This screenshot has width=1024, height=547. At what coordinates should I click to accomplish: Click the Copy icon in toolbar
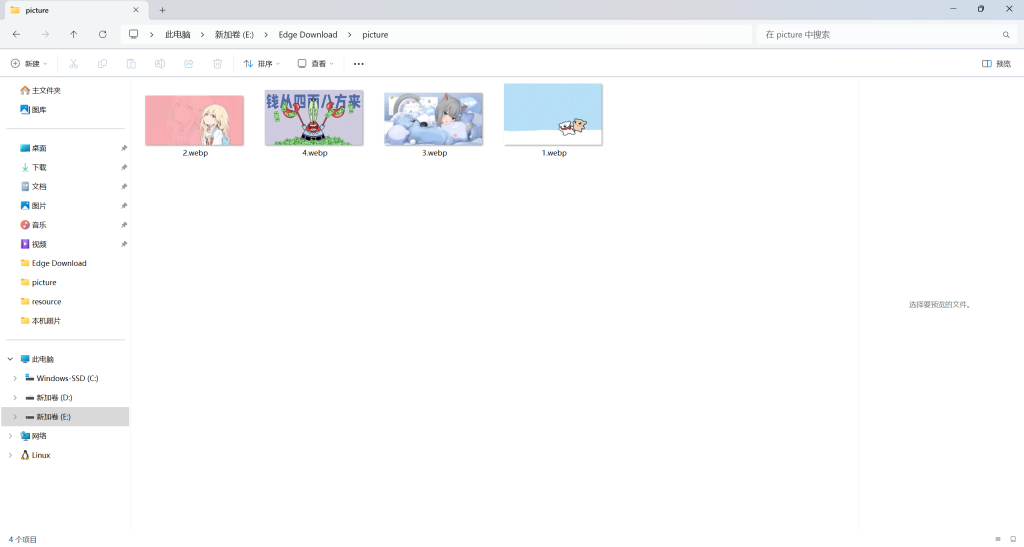coord(103,64)
